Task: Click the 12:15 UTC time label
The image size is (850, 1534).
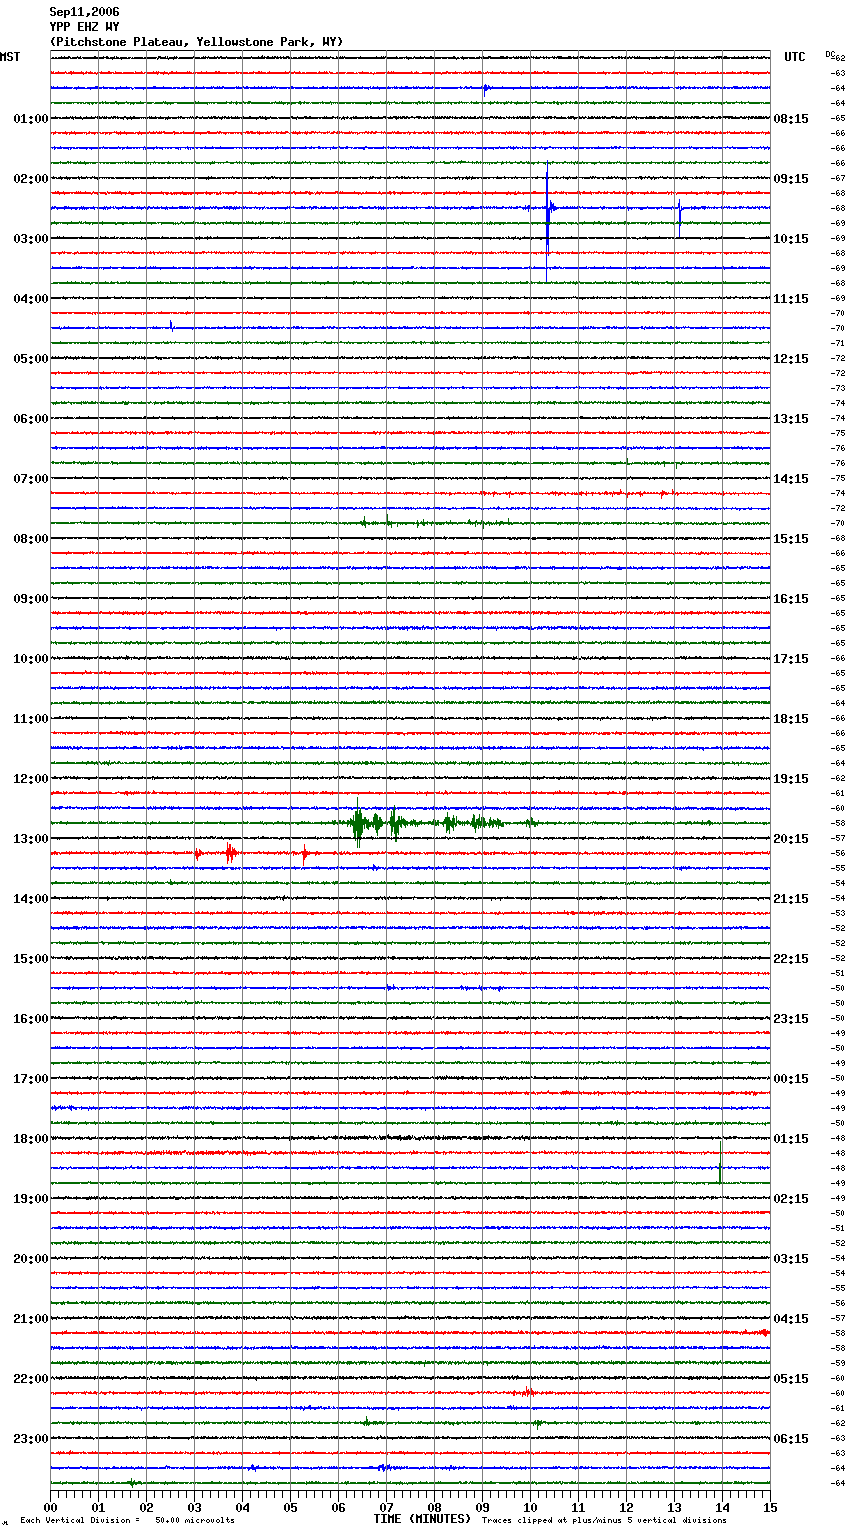Action: click(x=791, y=359)
